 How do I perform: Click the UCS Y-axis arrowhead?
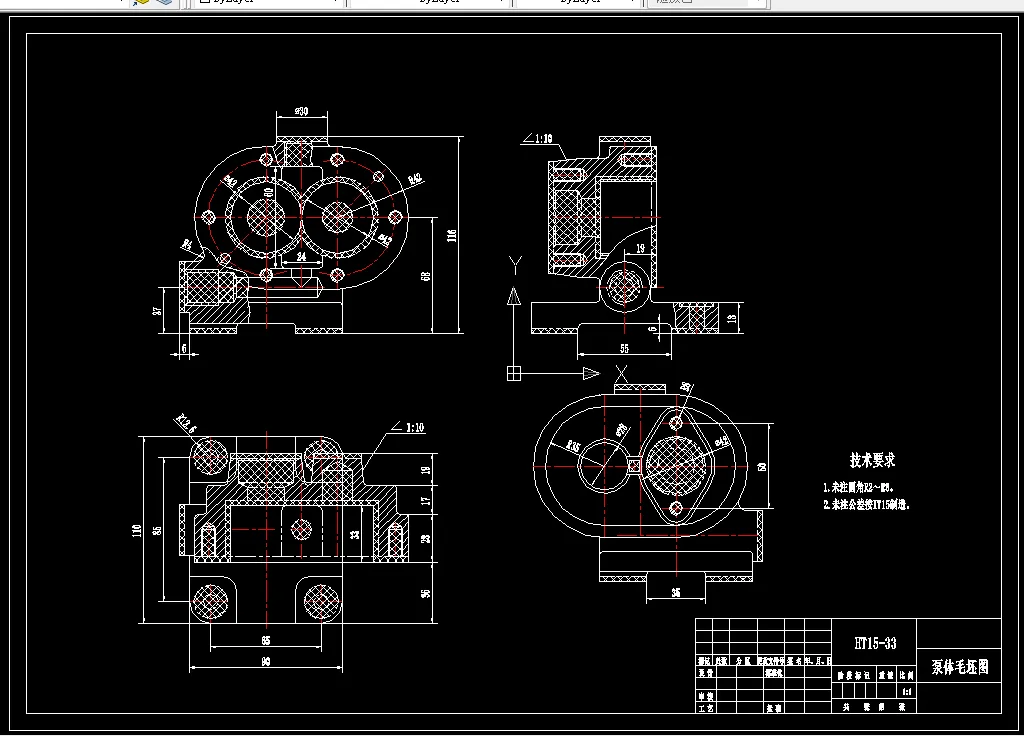tap(515, 296)
